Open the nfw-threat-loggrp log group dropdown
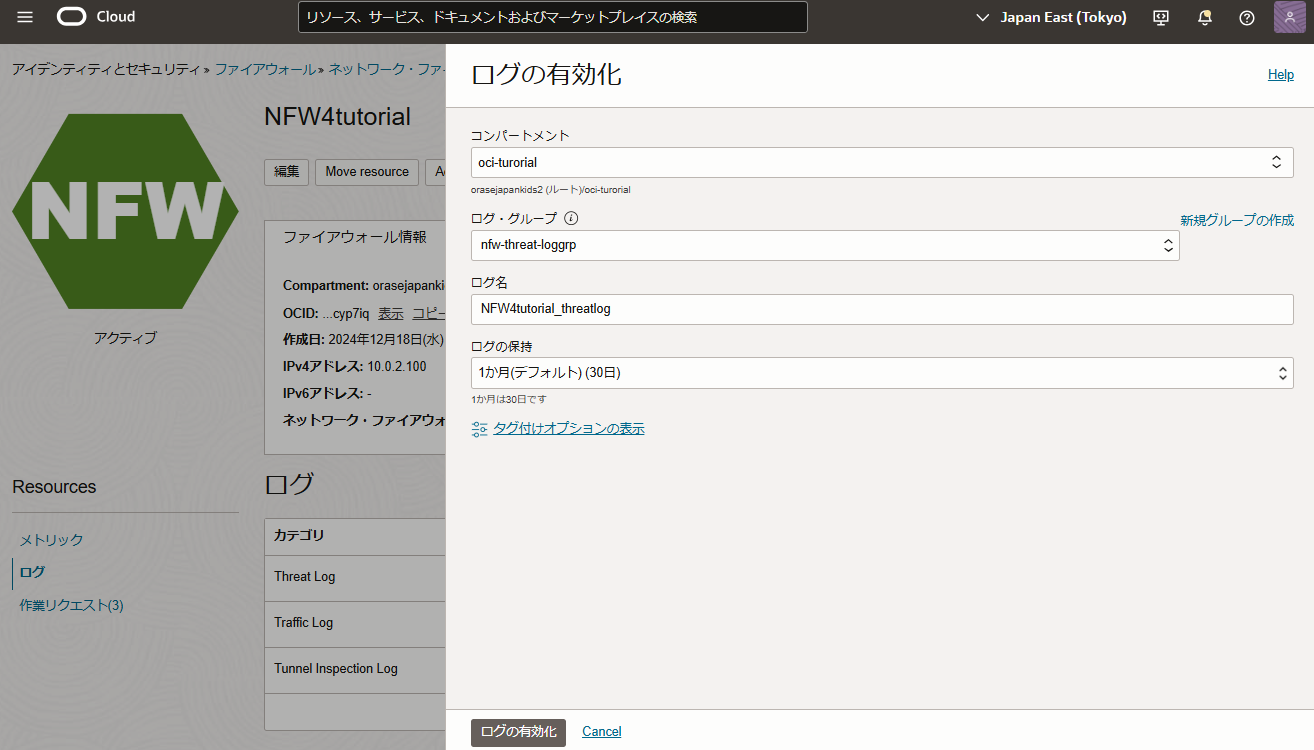 pos(824,245)
